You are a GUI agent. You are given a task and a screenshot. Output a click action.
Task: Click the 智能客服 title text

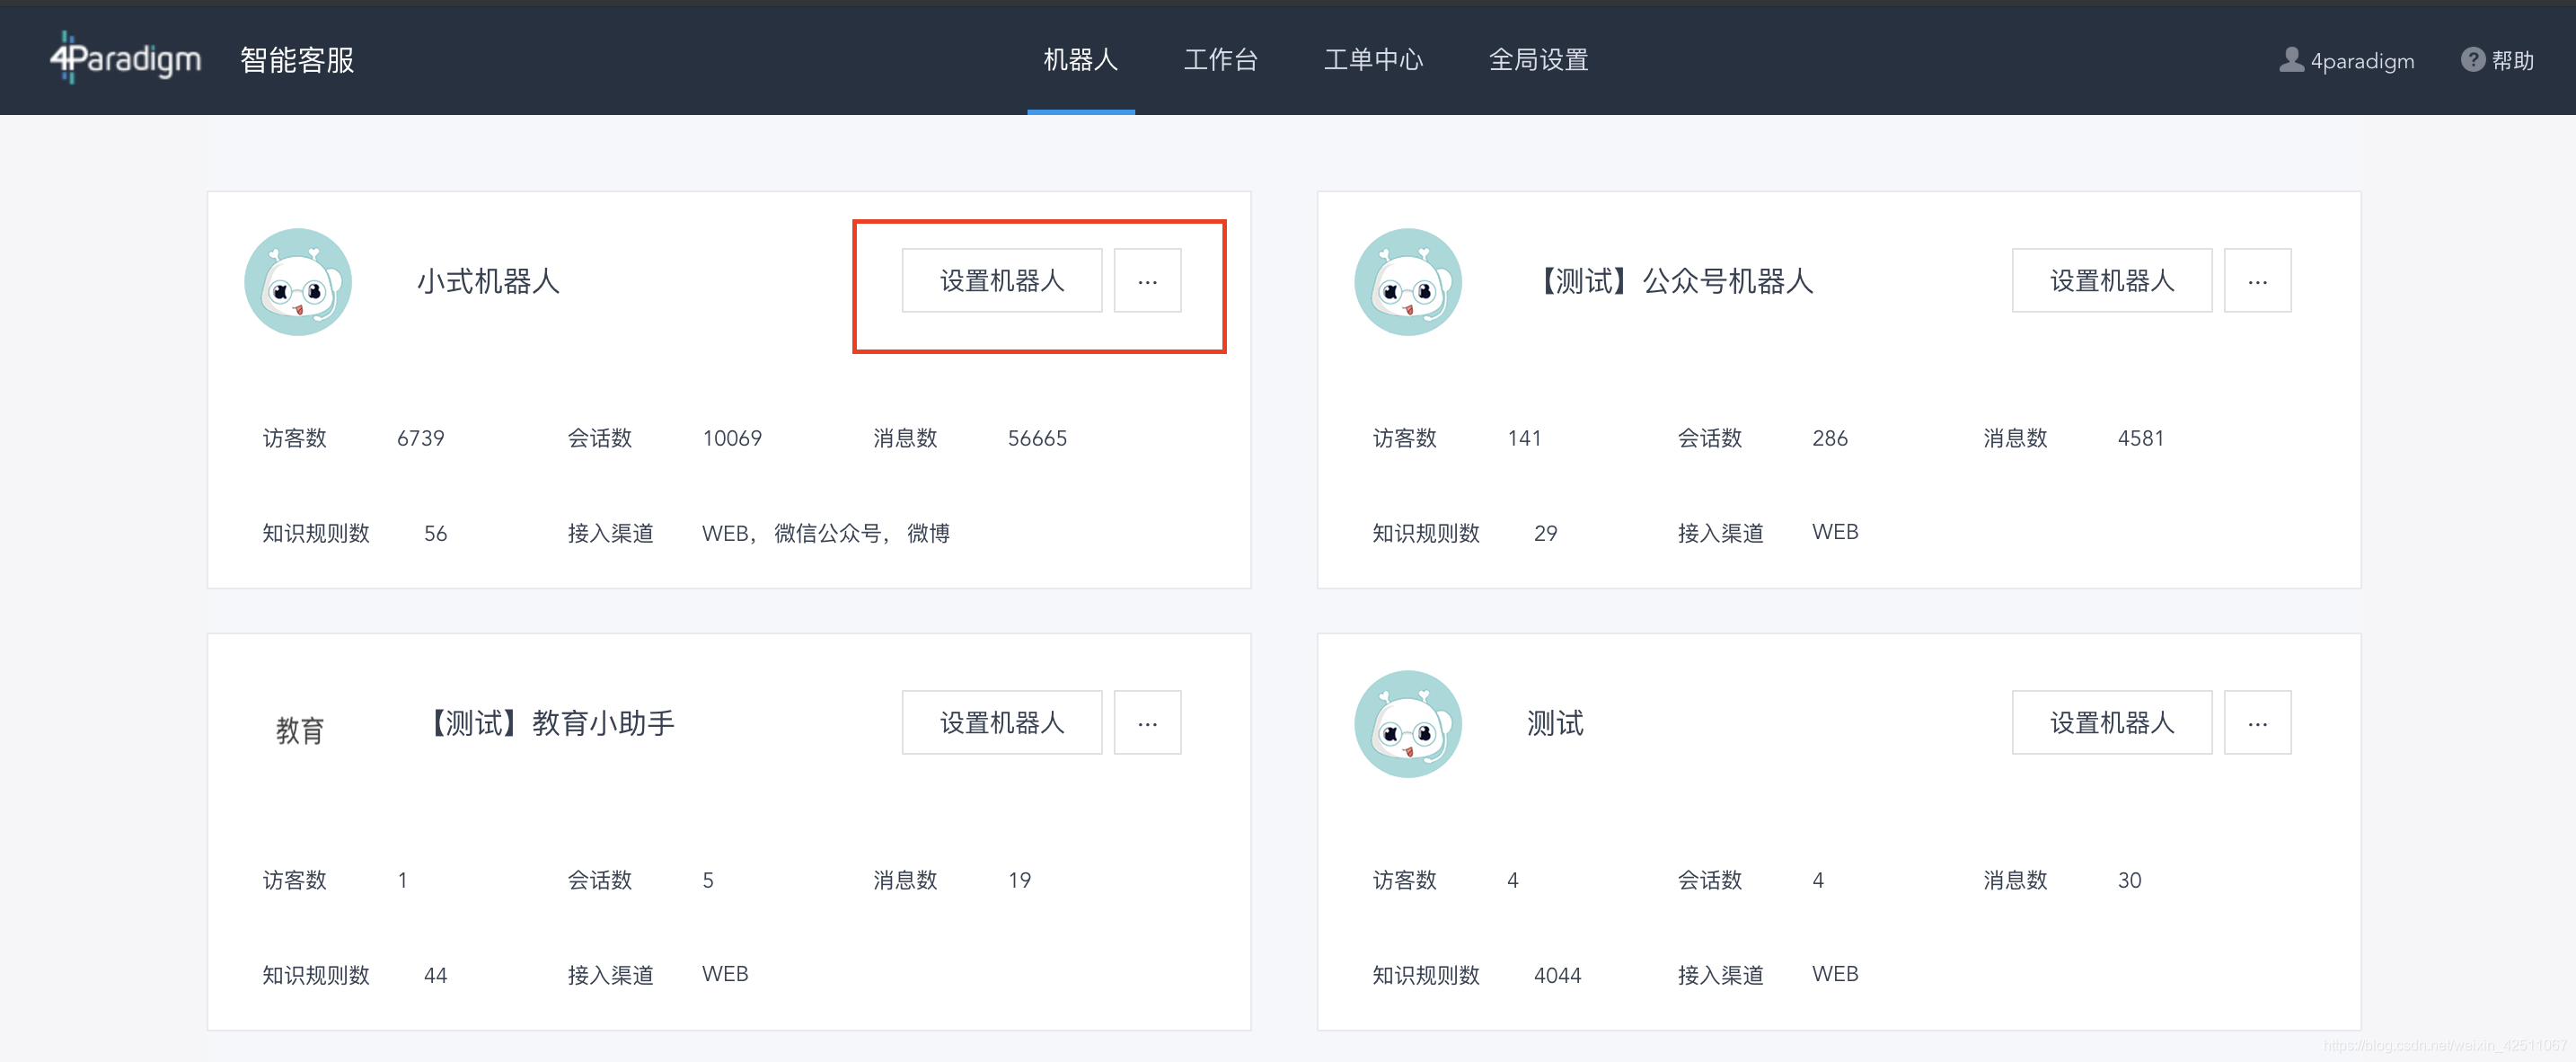click(297, 60)
